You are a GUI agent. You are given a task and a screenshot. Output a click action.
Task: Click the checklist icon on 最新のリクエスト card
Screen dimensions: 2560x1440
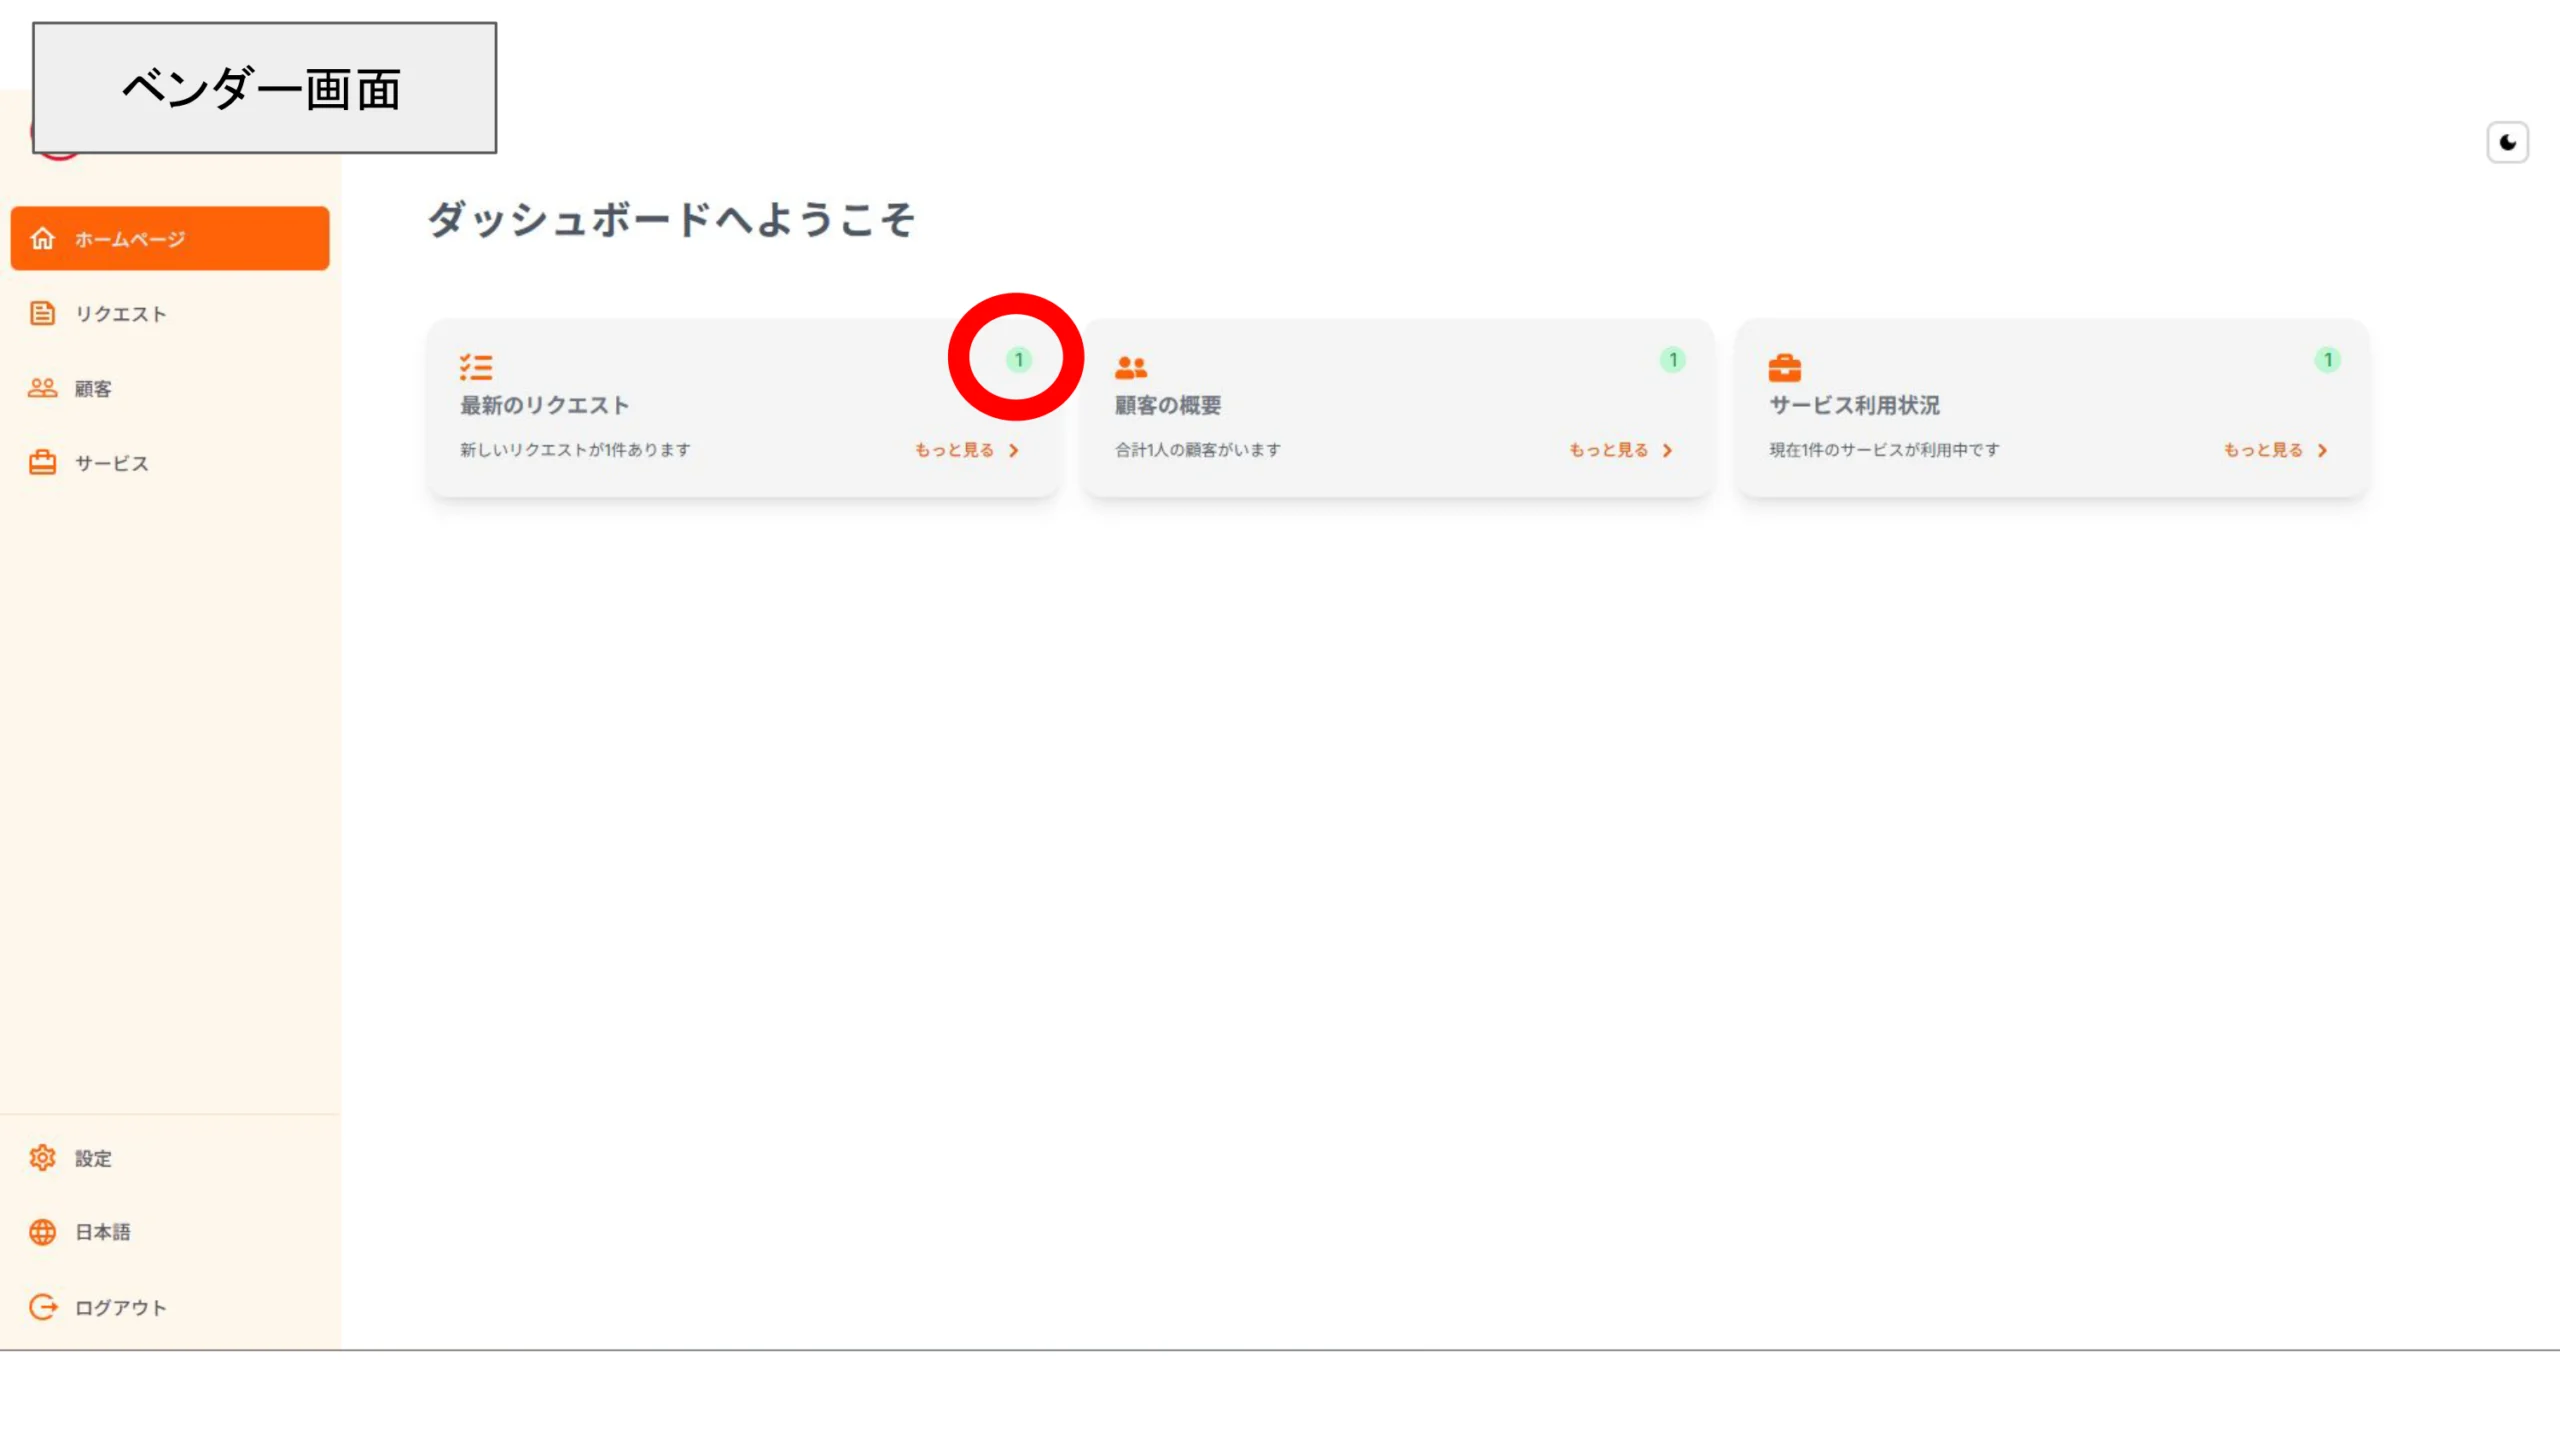coord(476,367)
